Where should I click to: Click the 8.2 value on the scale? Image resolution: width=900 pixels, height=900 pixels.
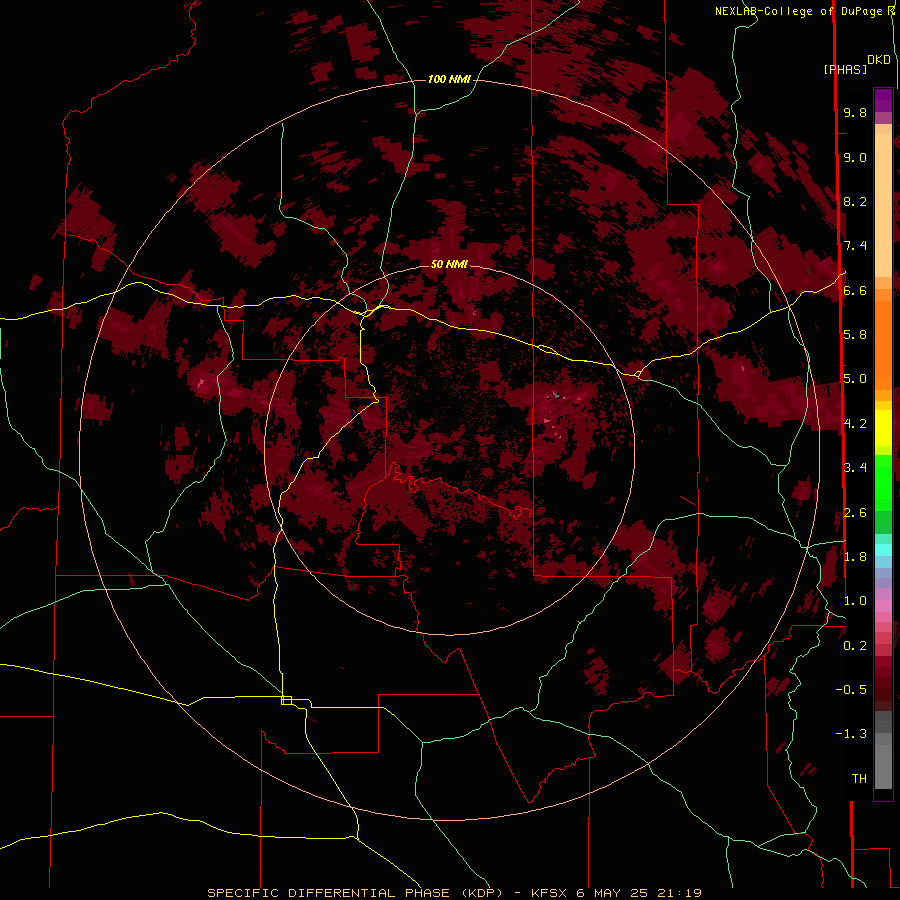coord(855,201)
